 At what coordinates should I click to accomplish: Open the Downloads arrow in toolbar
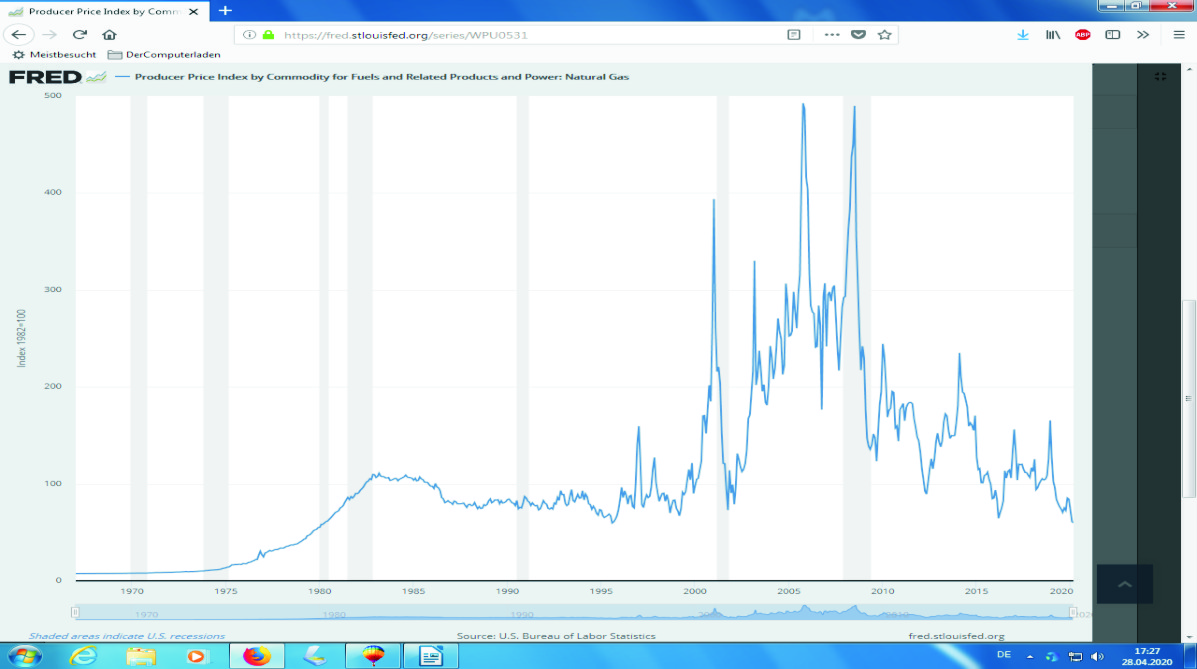(x=1022, y=34)
